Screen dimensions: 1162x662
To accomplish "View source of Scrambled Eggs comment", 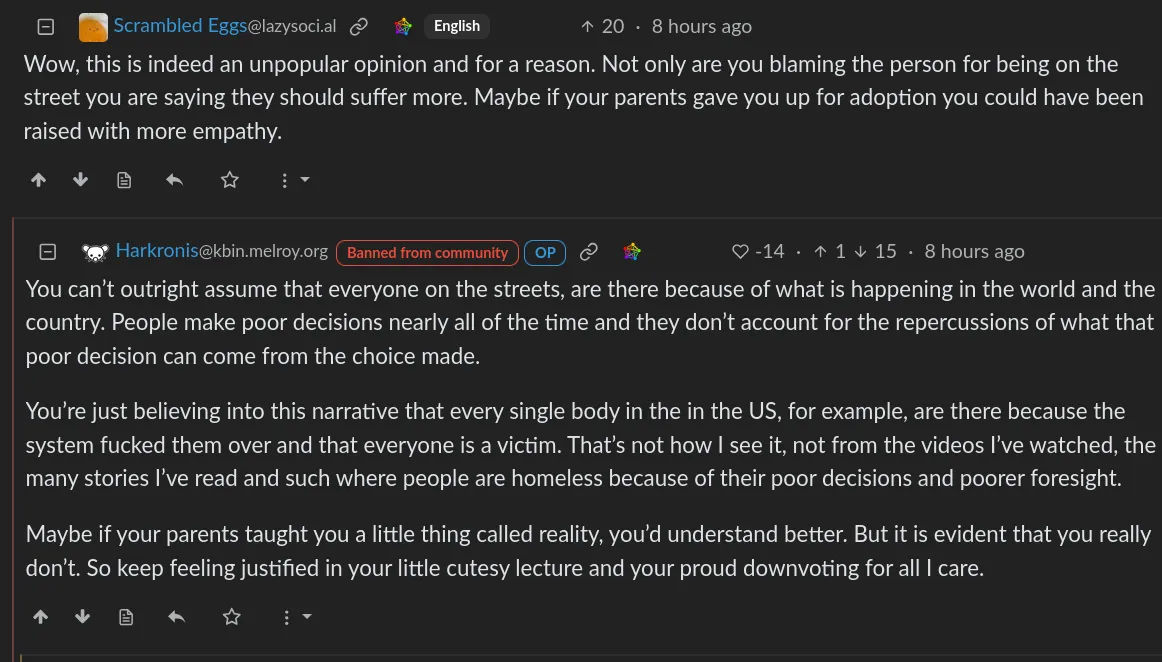I will point(124,180).
